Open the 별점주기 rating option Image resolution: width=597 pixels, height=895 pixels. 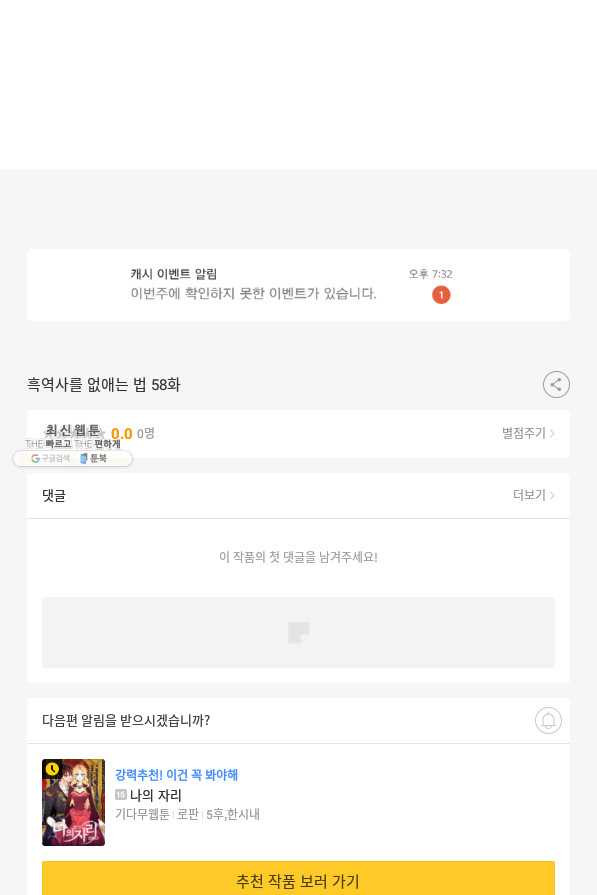[x=523, y=433]
